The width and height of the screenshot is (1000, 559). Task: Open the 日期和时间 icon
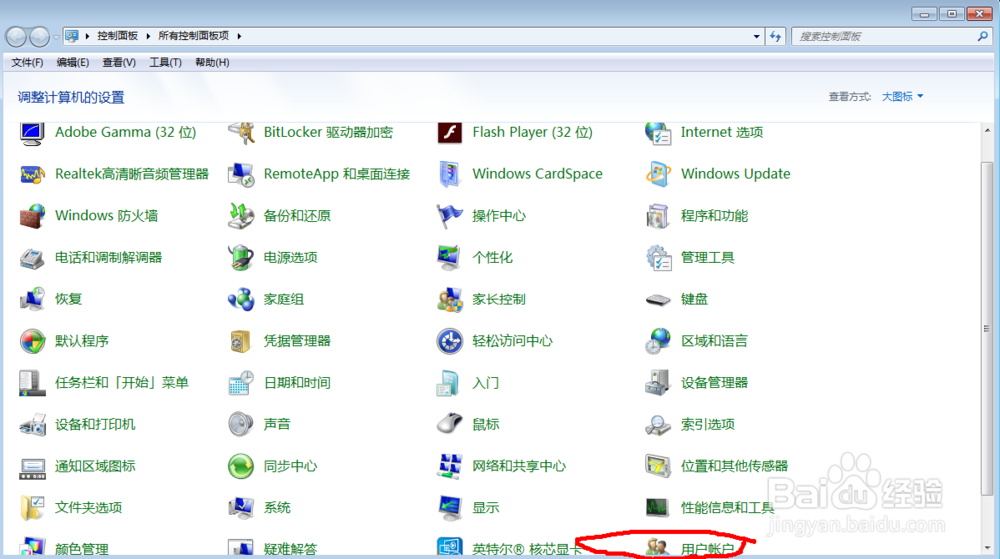coord(241,382)
